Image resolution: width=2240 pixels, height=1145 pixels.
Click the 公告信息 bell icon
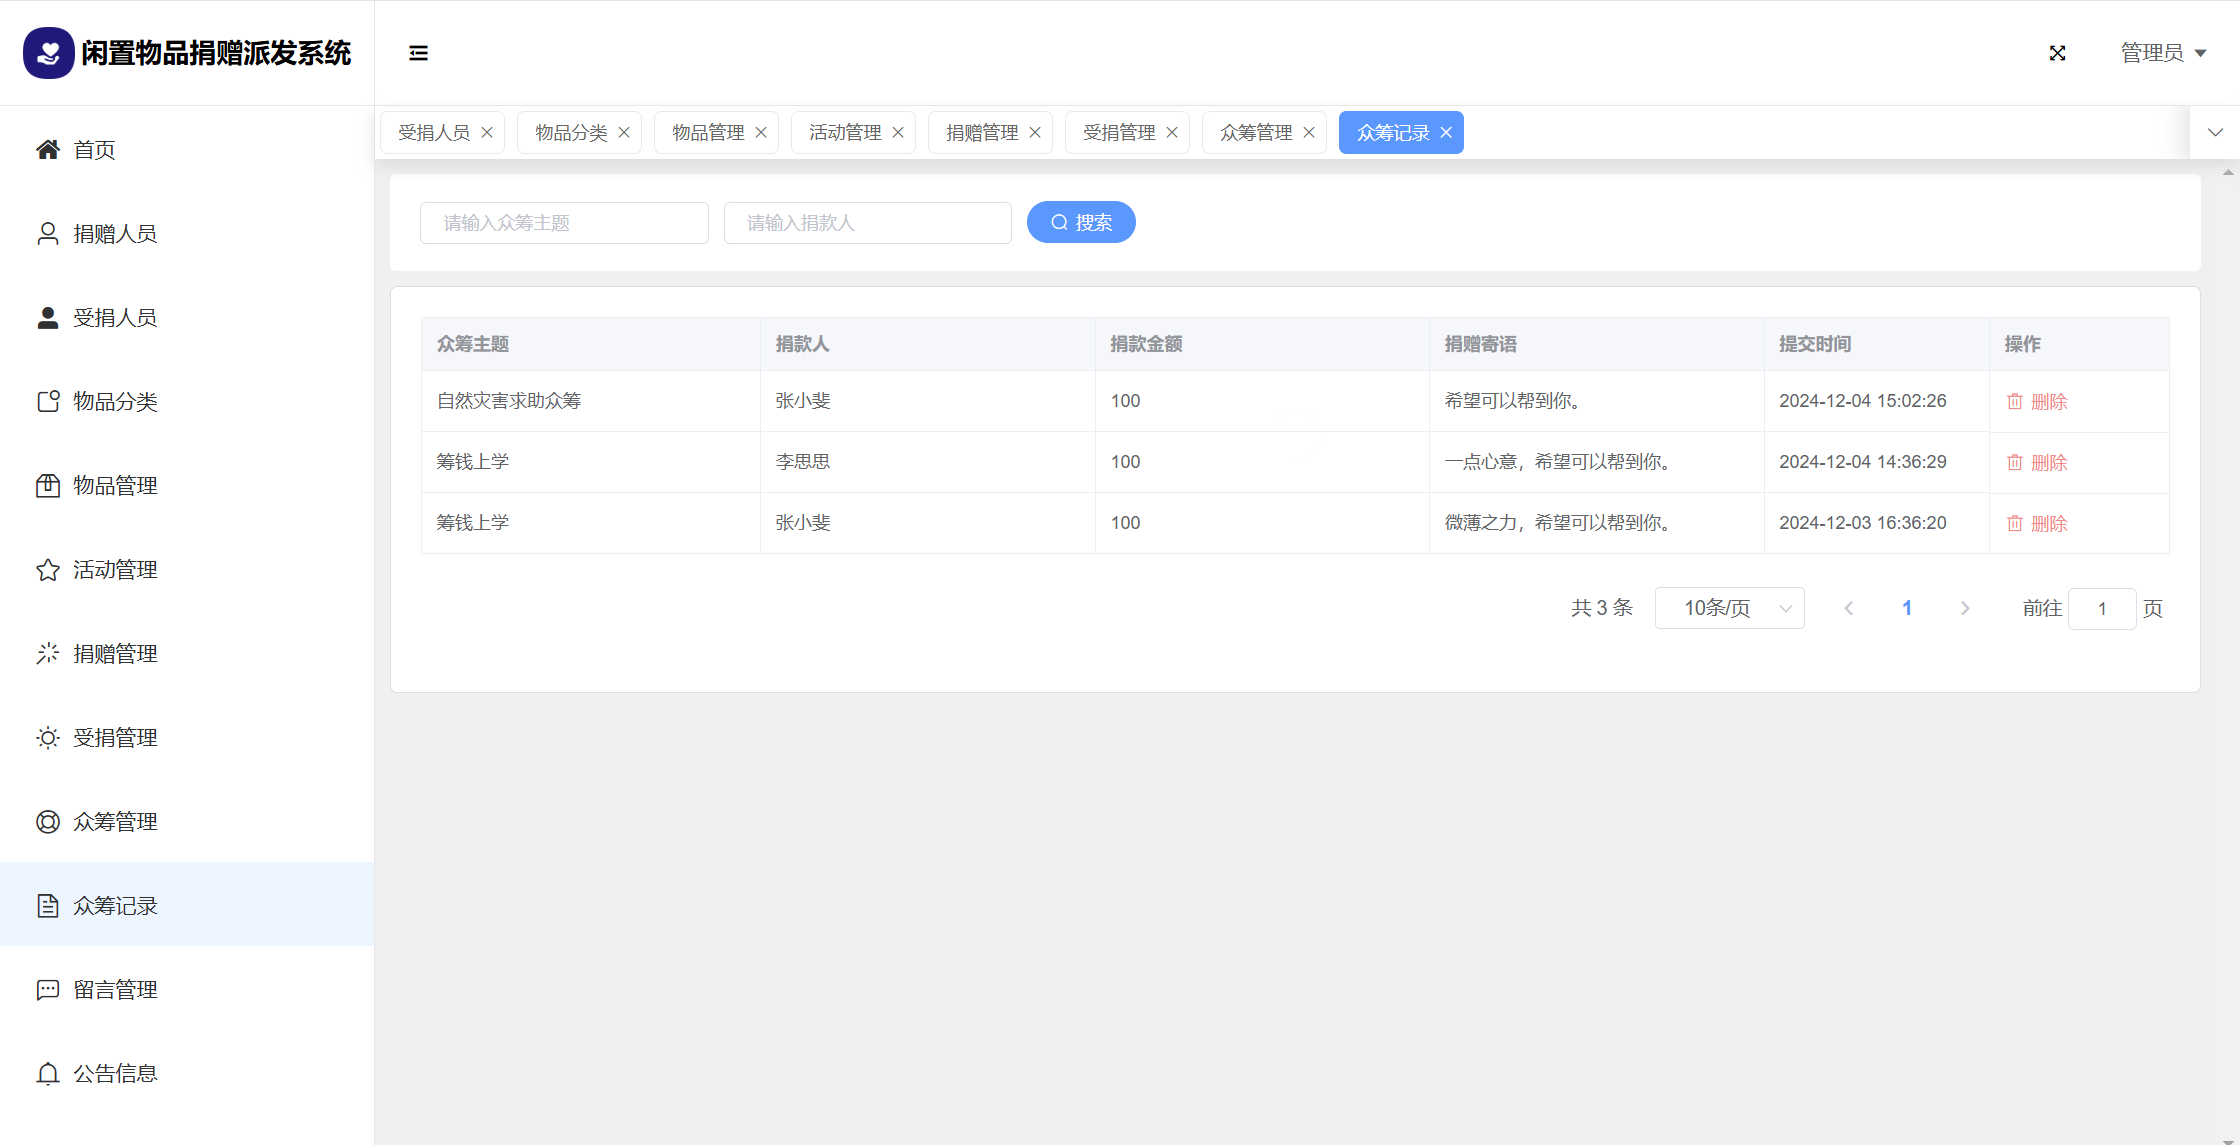(48, 1074)
